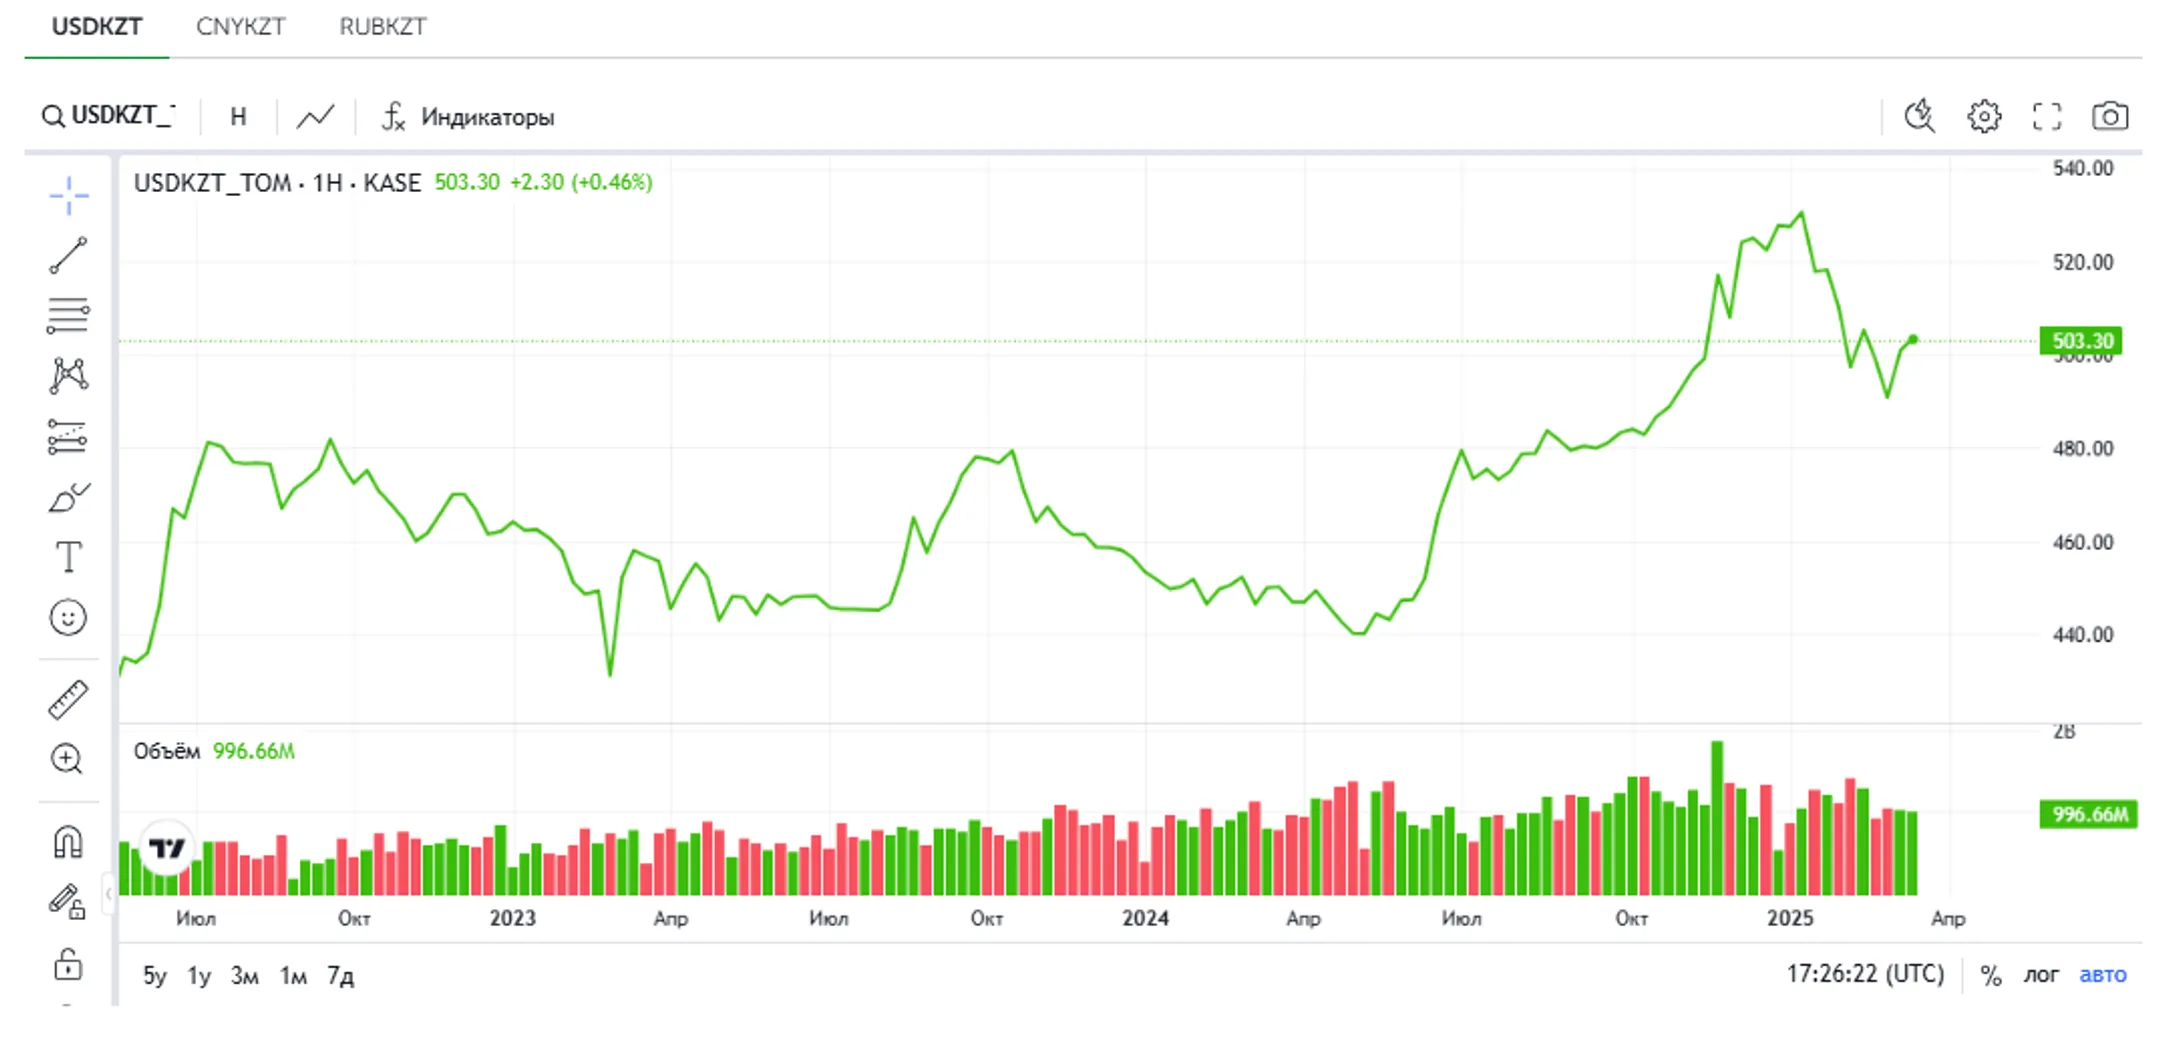Select the ruler measure tool
This screenshot has height=1044, width=2160.
tap(68, 699)
